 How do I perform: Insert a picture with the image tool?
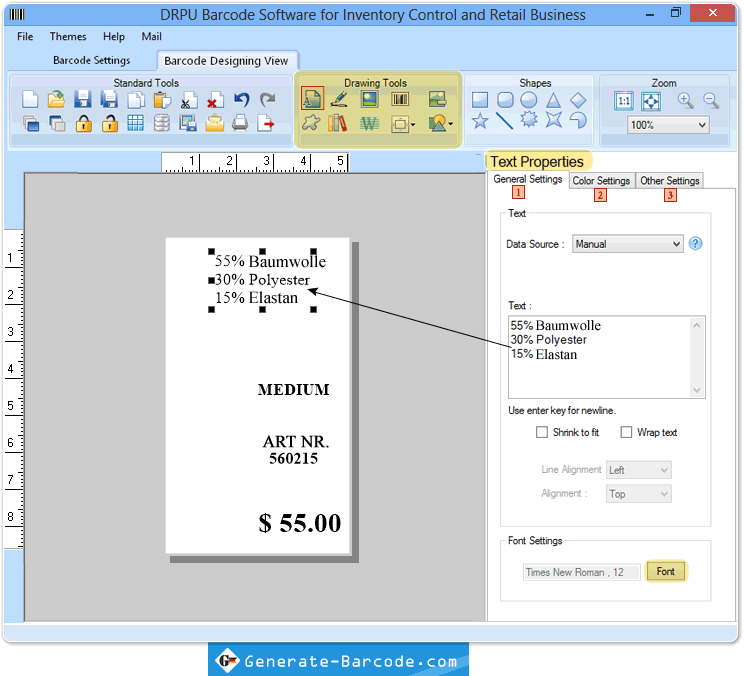pos(370,99)
